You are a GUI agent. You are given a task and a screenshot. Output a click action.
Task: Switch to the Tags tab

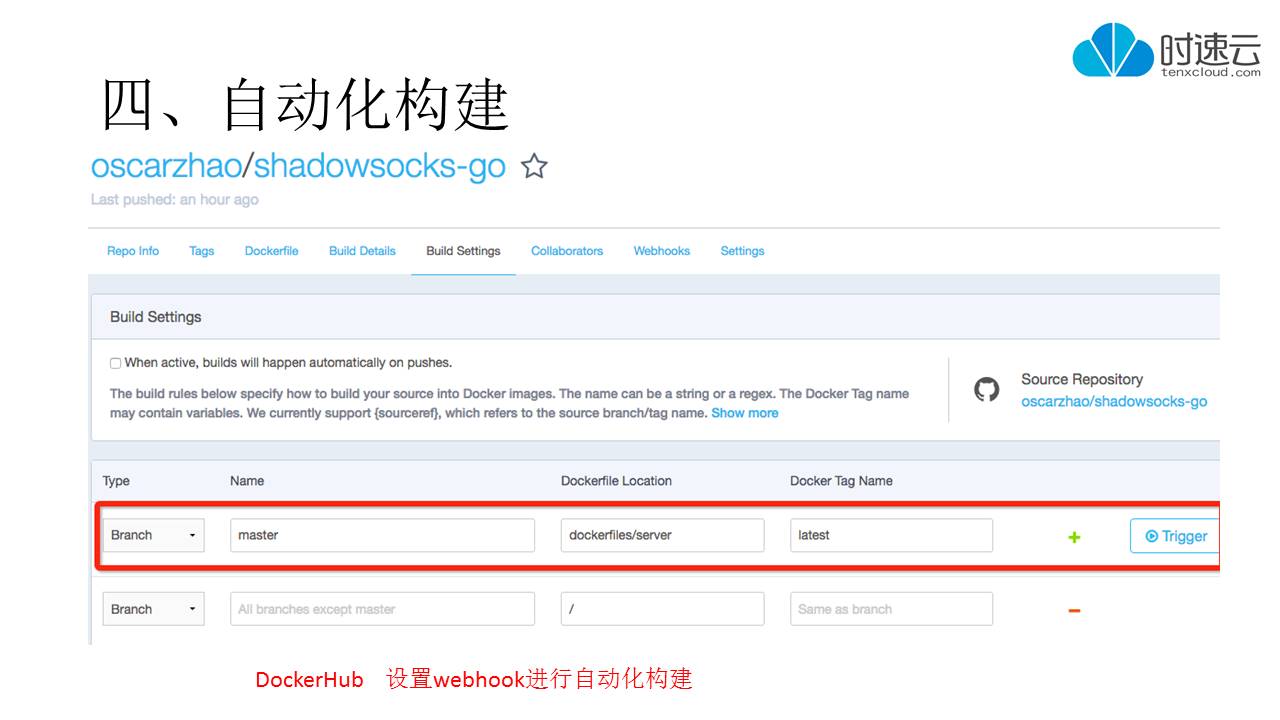[x=202, y=251]
